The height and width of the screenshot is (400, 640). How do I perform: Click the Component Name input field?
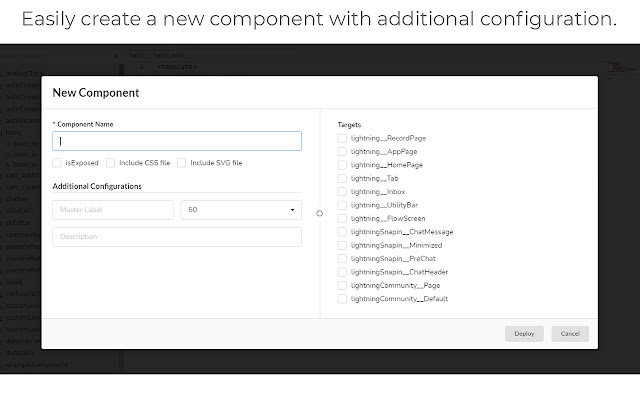coord(177,141)
